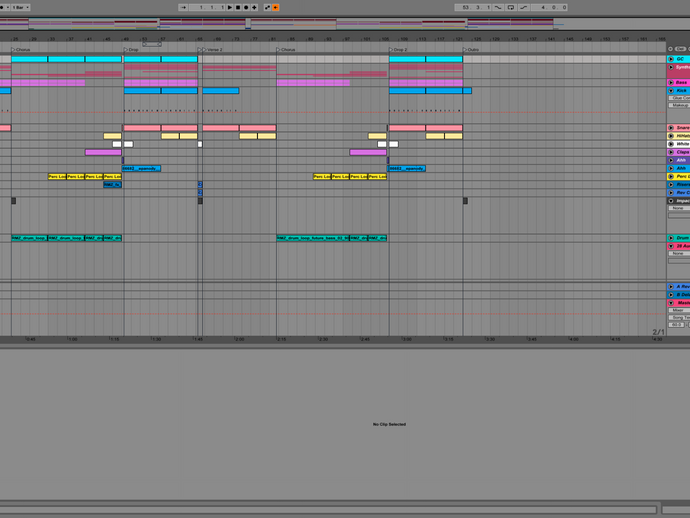Jump to the Drop 2 locator

click(x=391, y=50)
